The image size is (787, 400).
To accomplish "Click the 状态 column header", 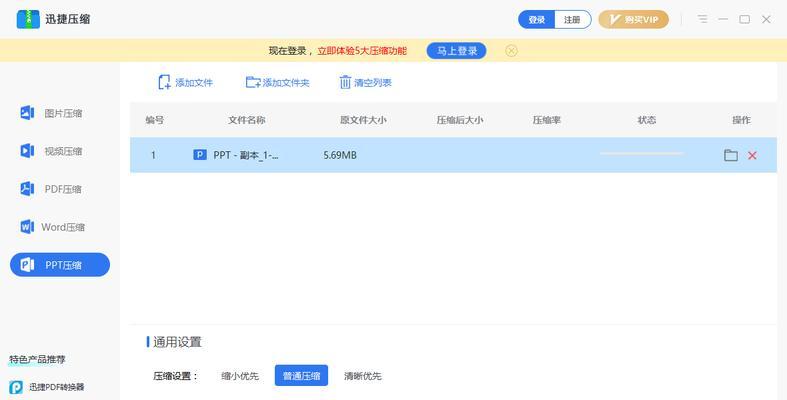I will (646, 120).
